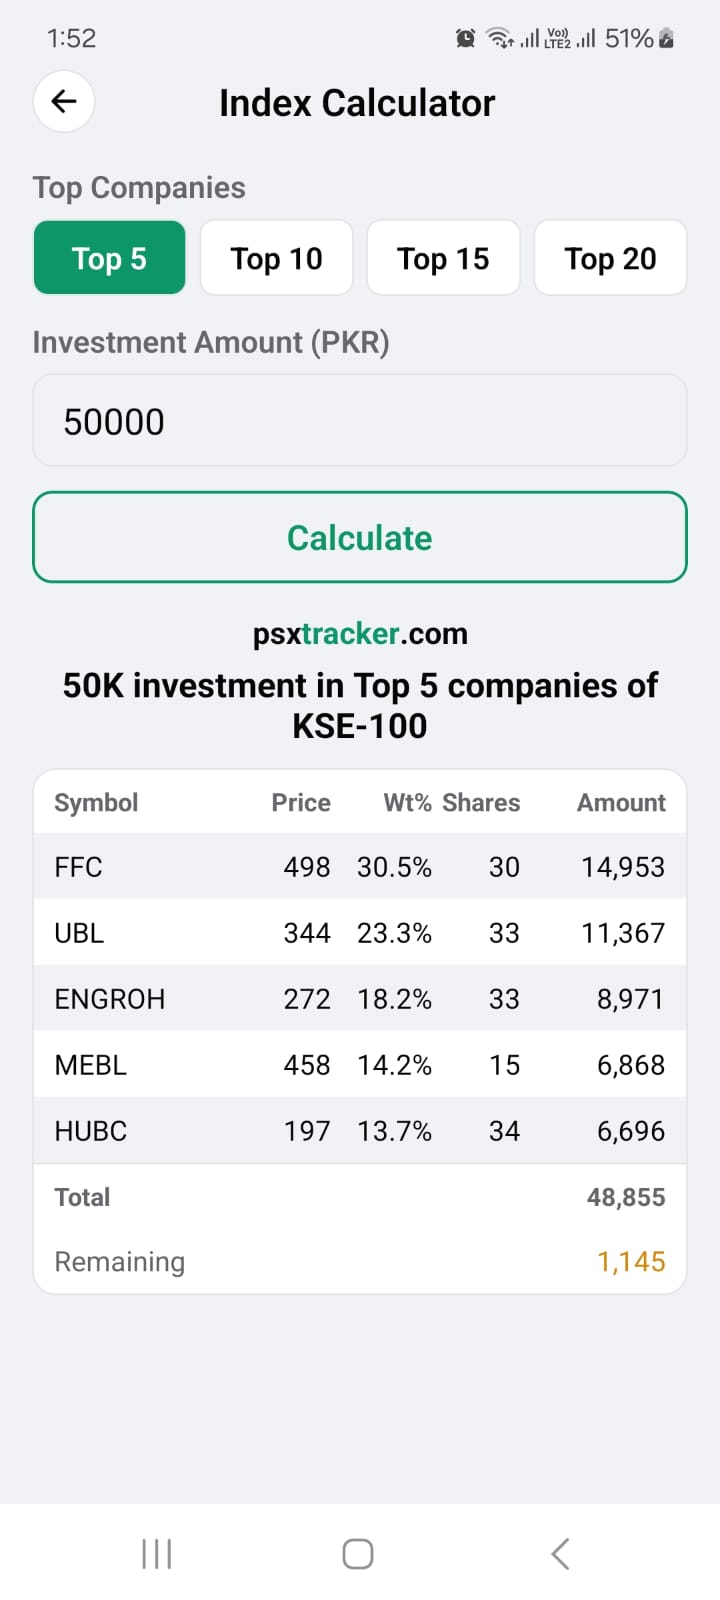Select the ENGROH table row
720x1600 pixels.
(360, 999)
